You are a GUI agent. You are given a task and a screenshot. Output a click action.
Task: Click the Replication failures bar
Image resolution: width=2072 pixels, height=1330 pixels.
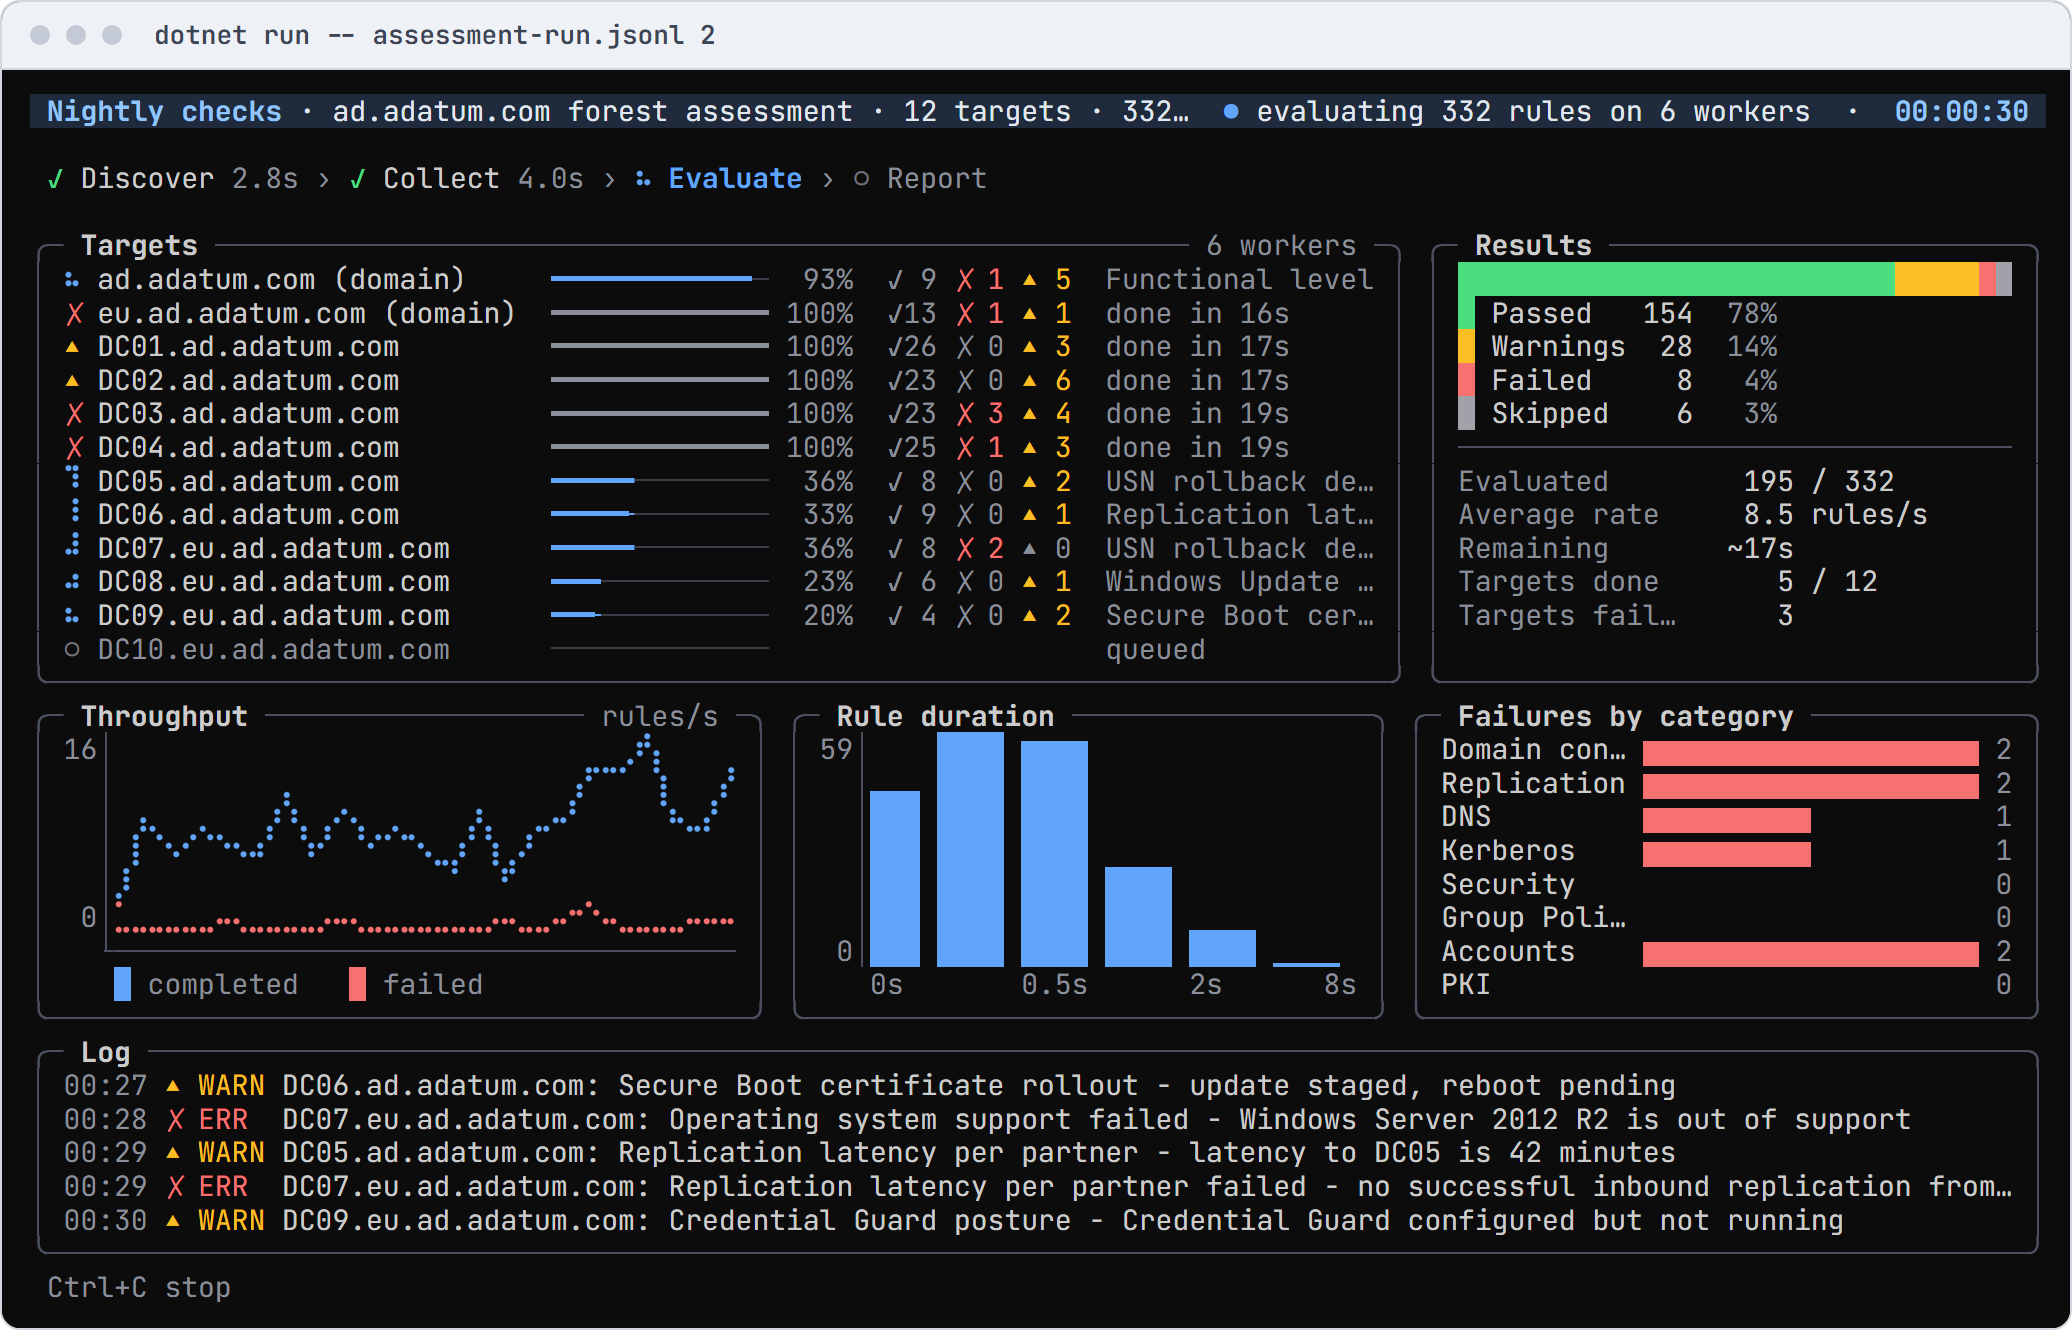tap(1810, 786)
